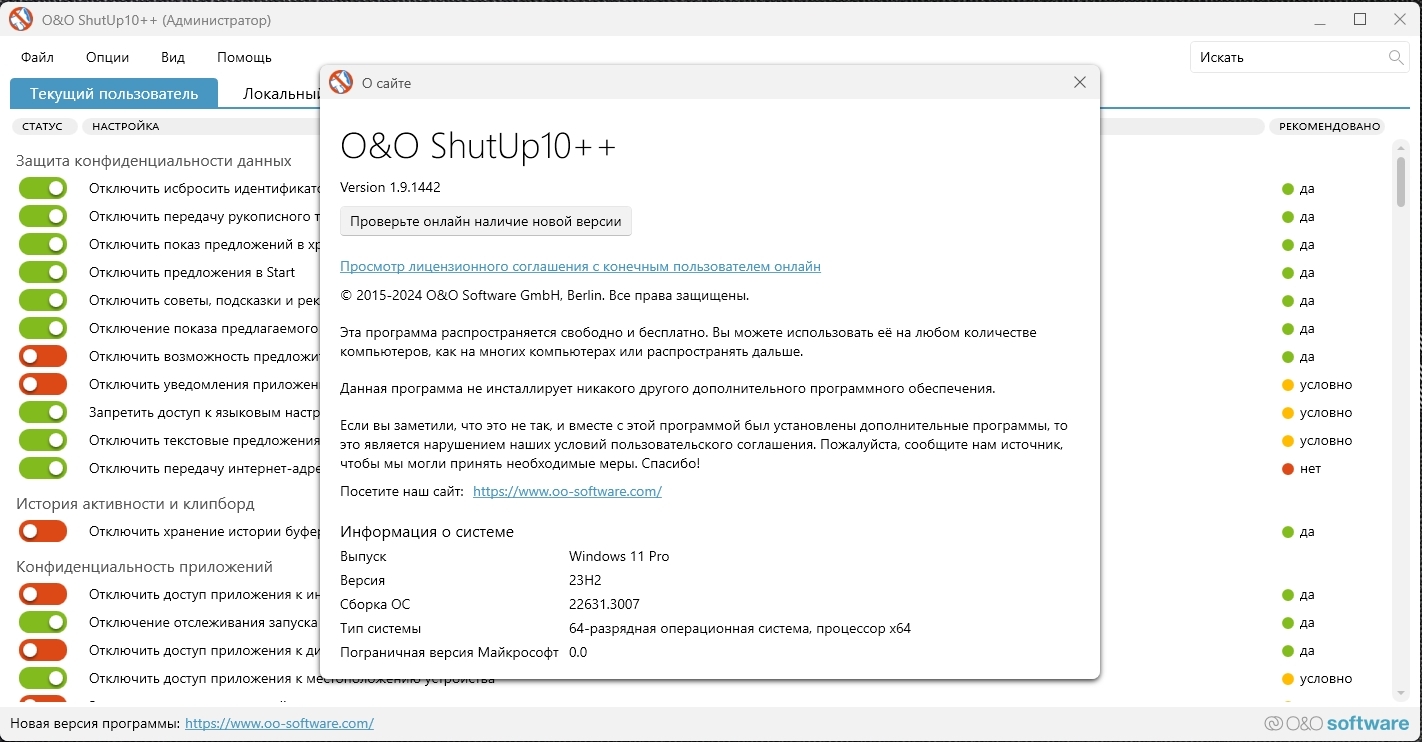The image size is (1422, 742).
Task: Toggle 'Отключение показа предлагаемого' switch
Action: tap(43, 328)
